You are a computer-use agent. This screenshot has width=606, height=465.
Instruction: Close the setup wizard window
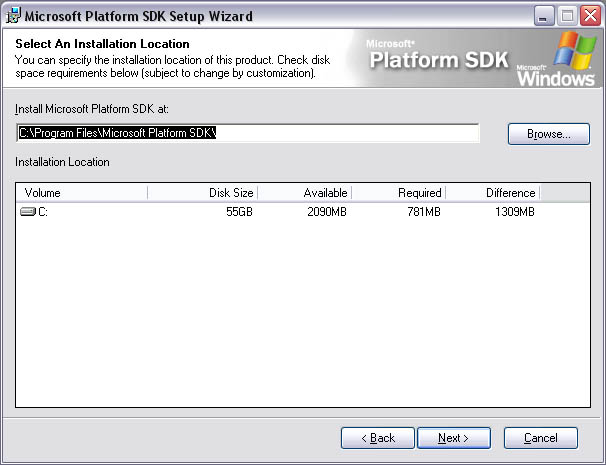(x=591, y=16)
